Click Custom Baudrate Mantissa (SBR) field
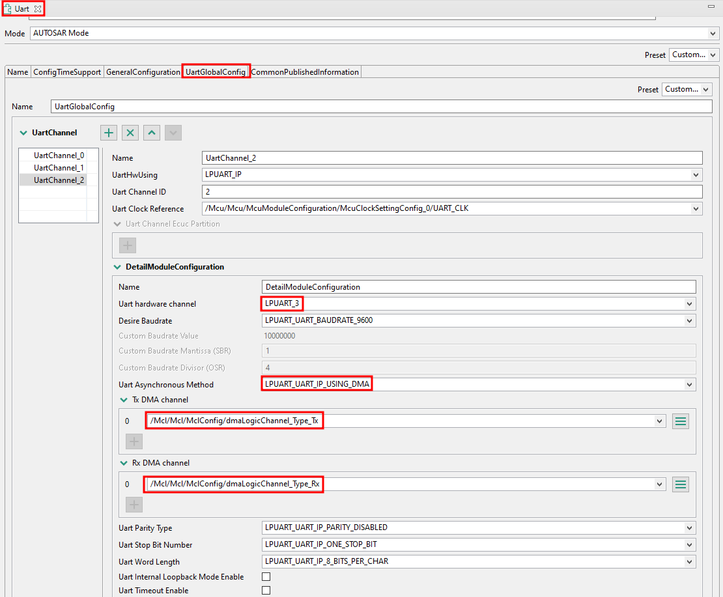The image size is (723, 597). 479,351
